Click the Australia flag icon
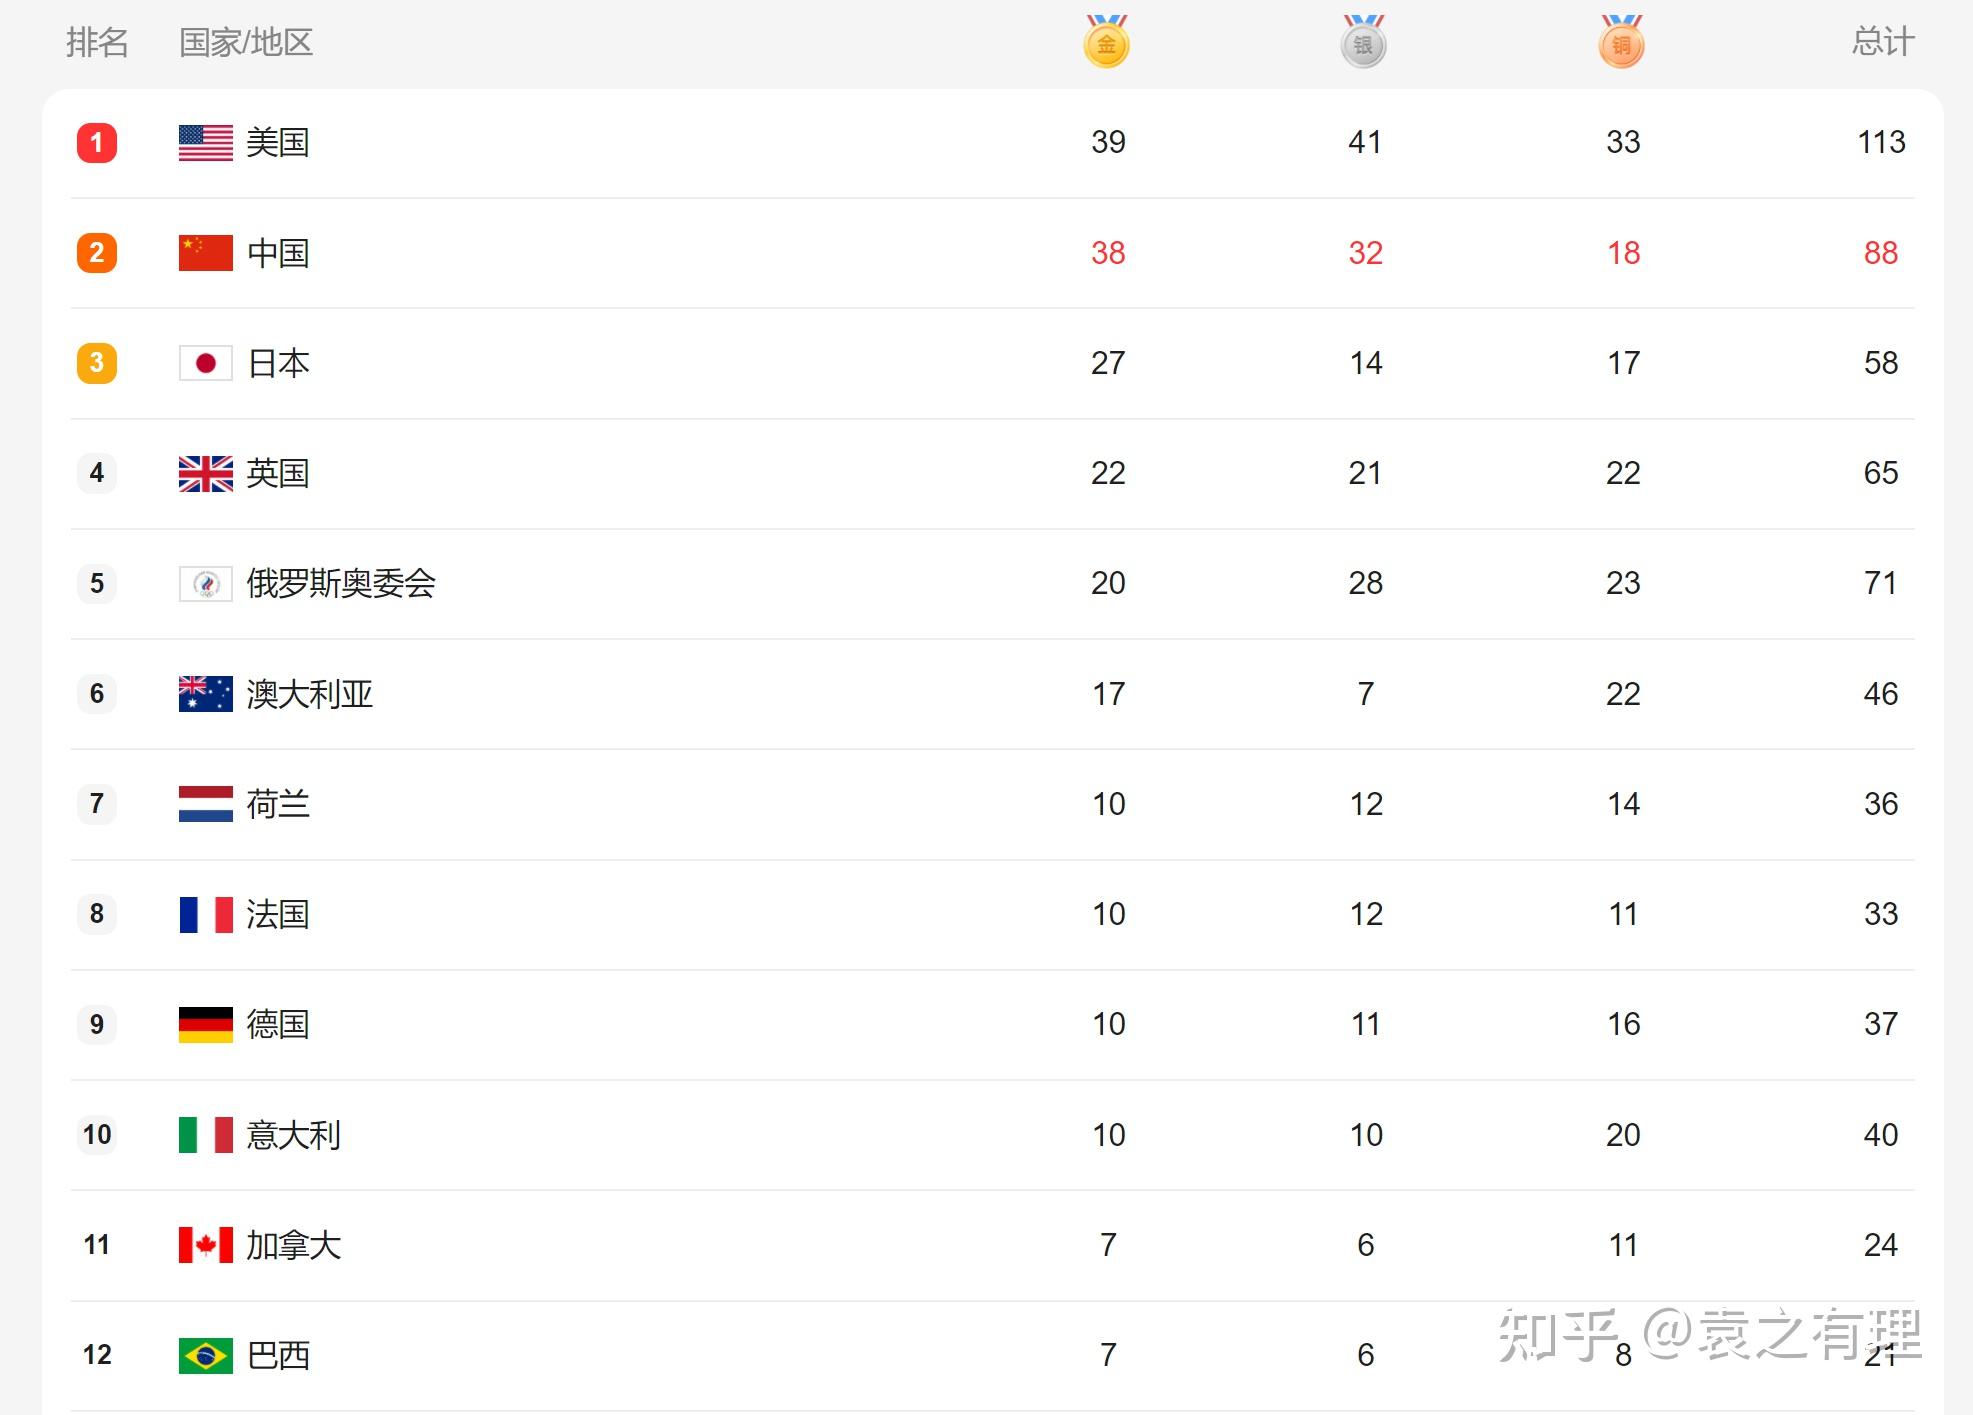This screenshot has width=1973, height=1415. coord(205,694)
